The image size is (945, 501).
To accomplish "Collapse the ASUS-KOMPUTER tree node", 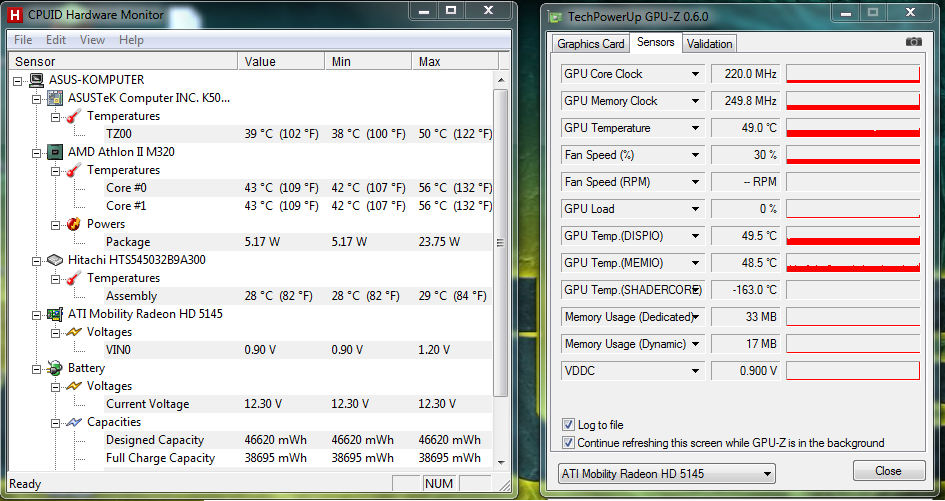I will (x=19, y=80).
